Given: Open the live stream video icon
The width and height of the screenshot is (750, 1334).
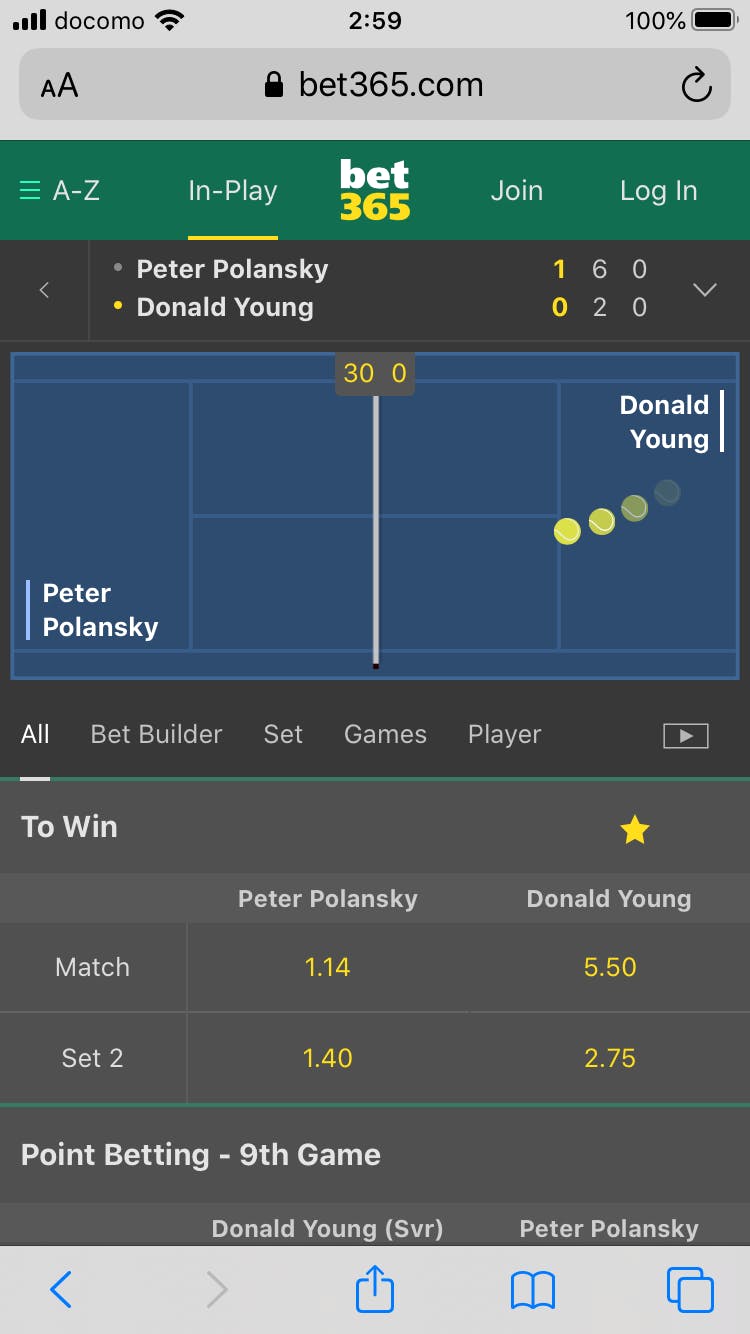Looking at the screenshot, I should tap(685, 736).
